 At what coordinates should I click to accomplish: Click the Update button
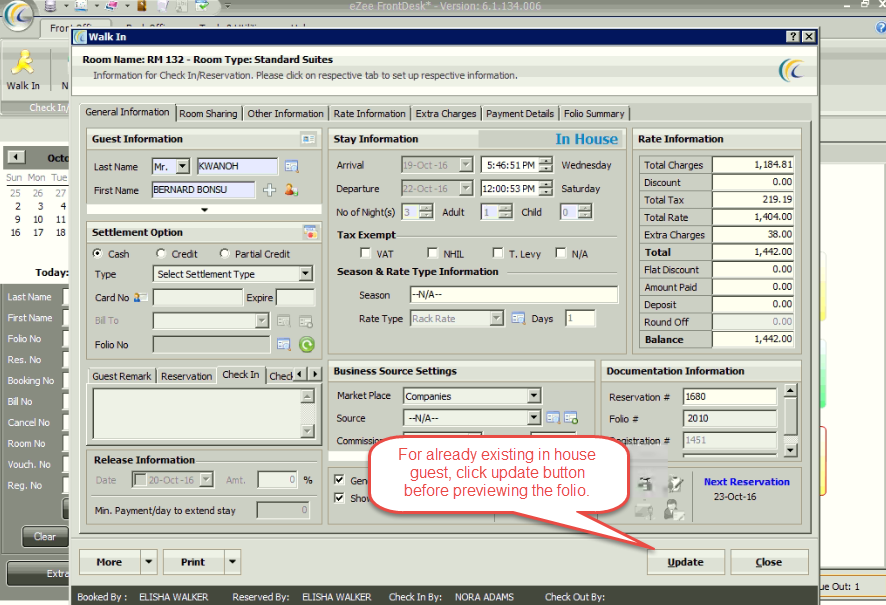tap(685, 562)
